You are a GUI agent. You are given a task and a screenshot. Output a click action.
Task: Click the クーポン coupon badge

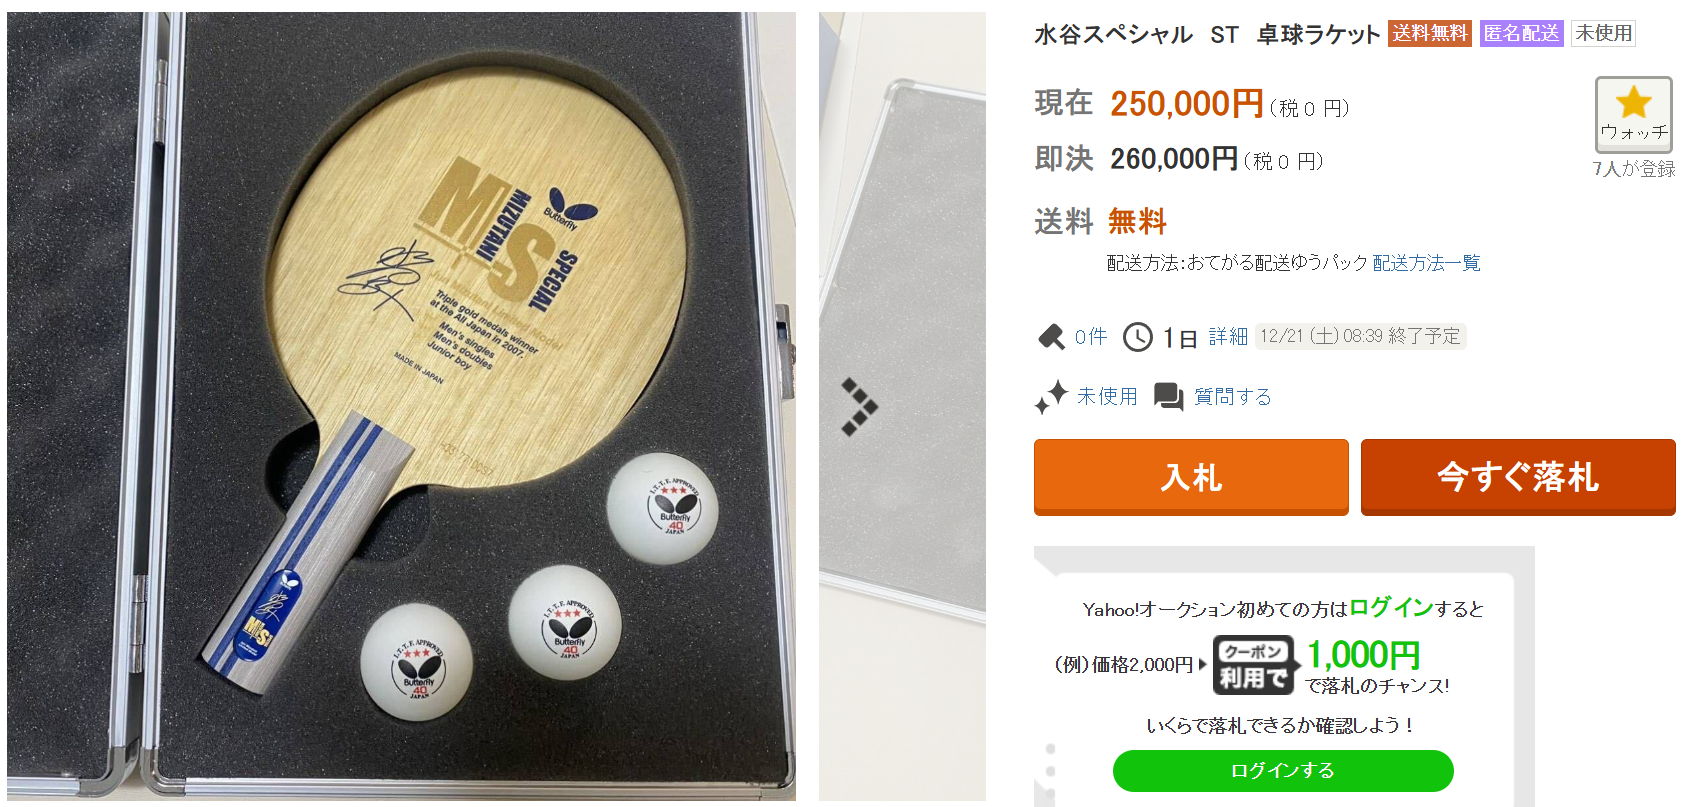(x=1254, y=665)
